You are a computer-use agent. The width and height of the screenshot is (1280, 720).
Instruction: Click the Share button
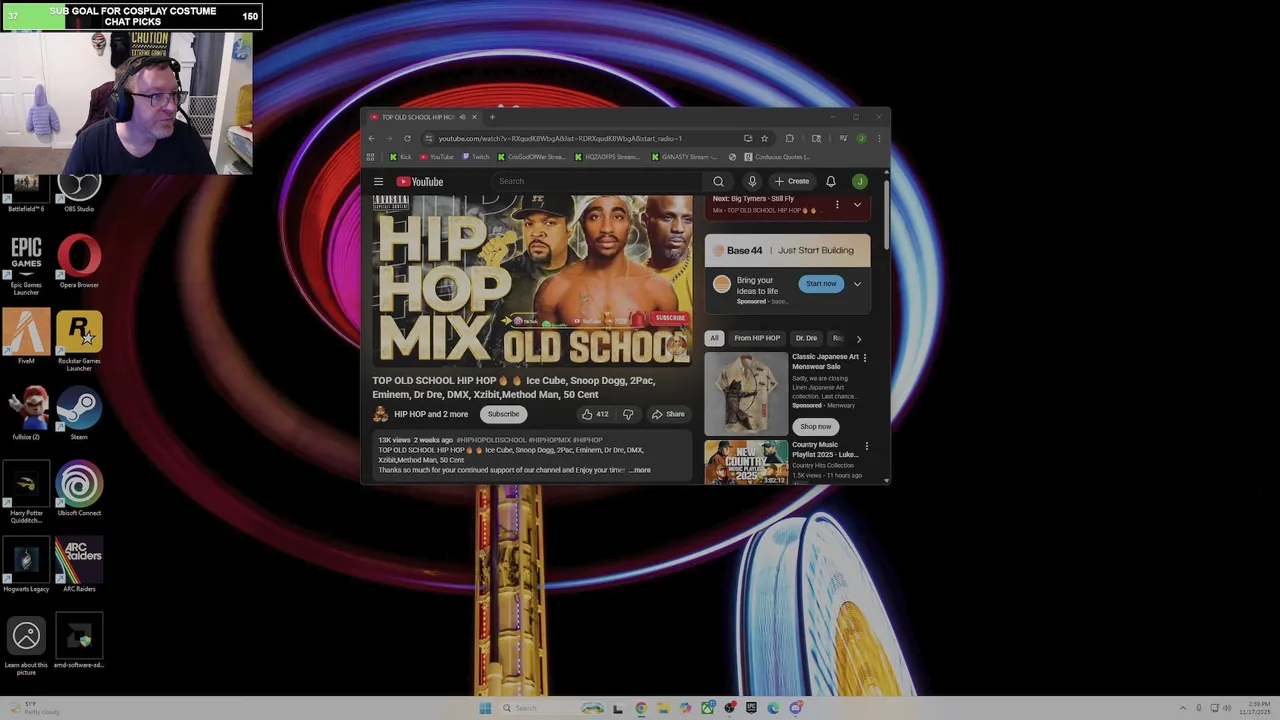pyautogui.click(x=668, y=414)
